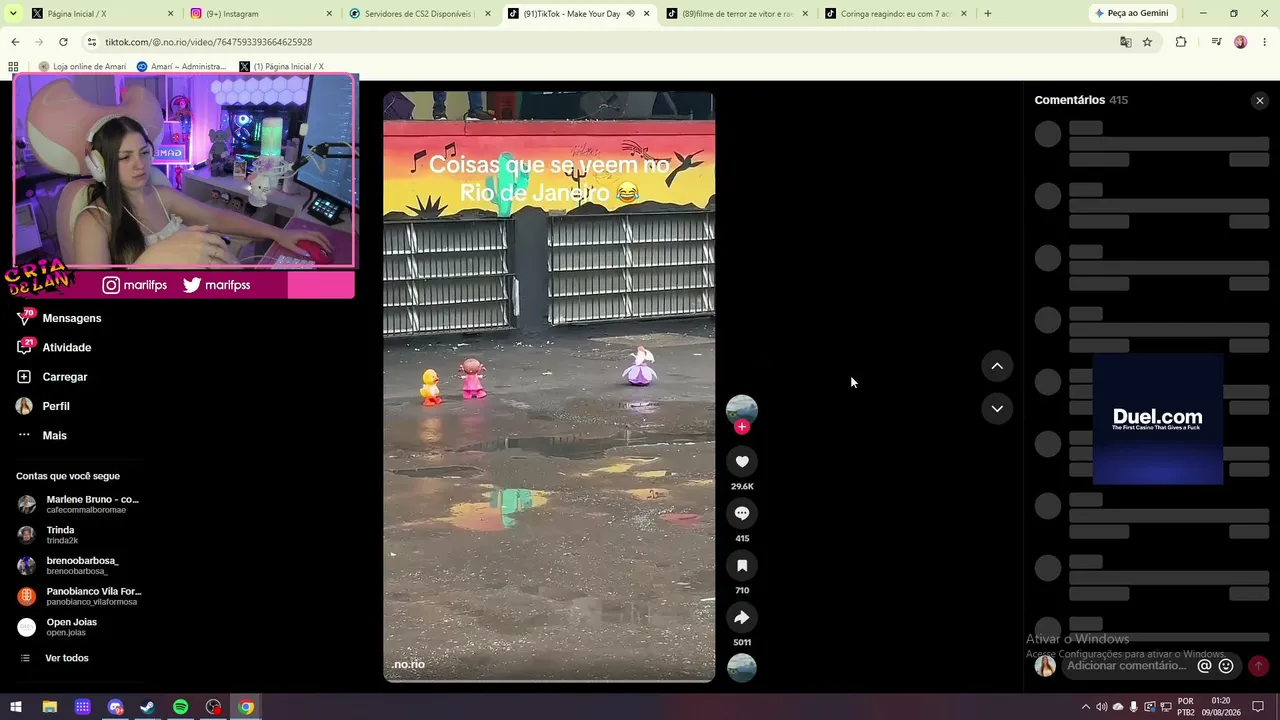Viewport: 1280px width, 720px height.
Task: Click the Chrome icon in the taskbar
Action: [246, 707]
